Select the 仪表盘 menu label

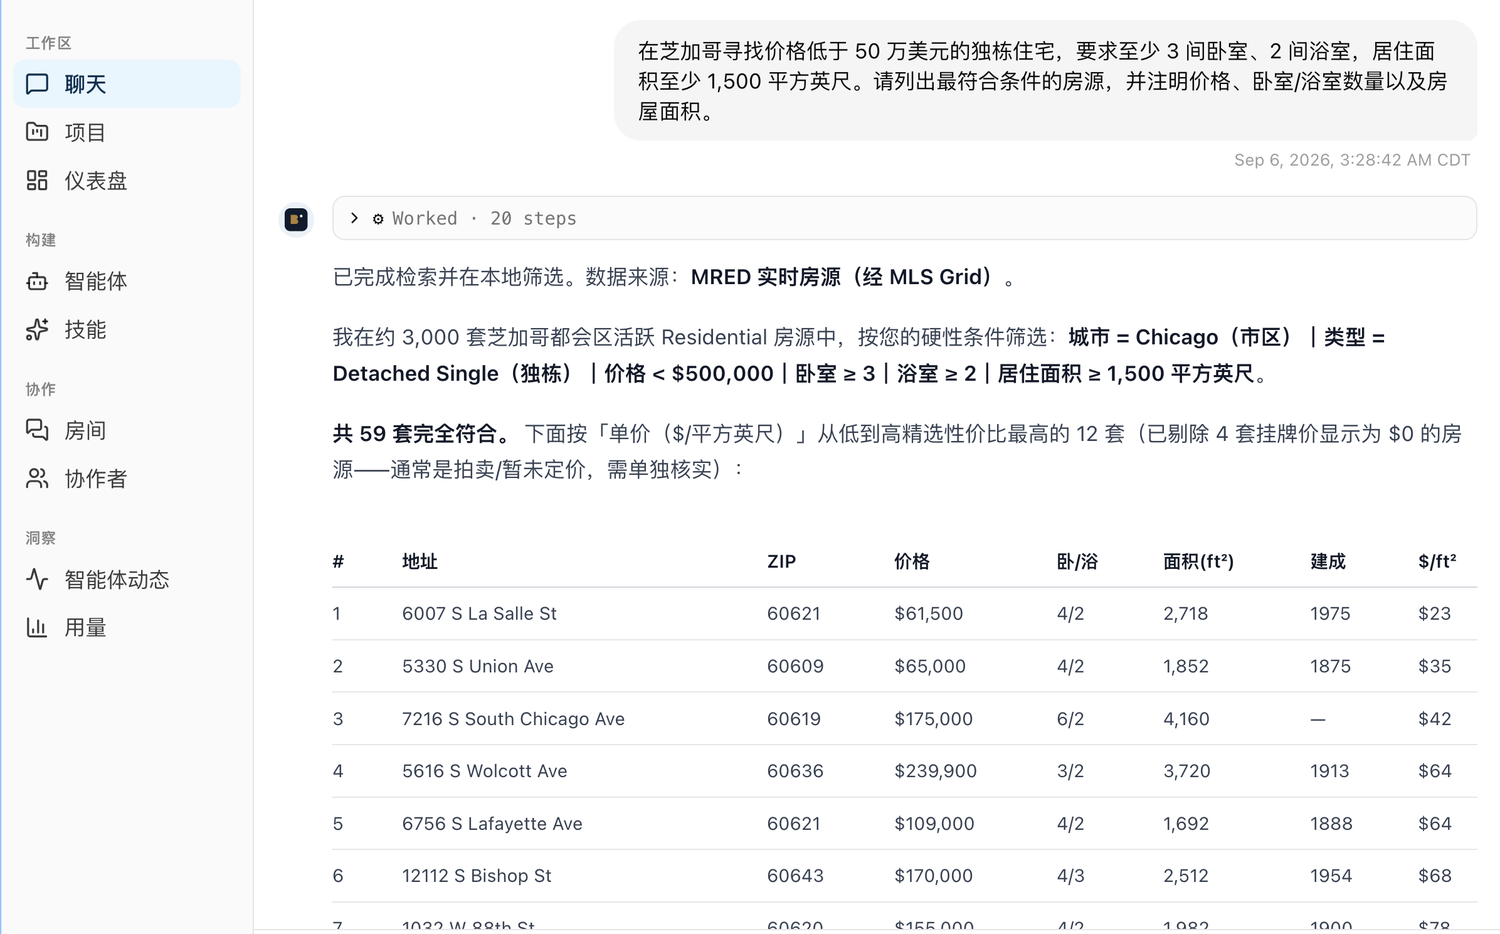pos(96,180)
